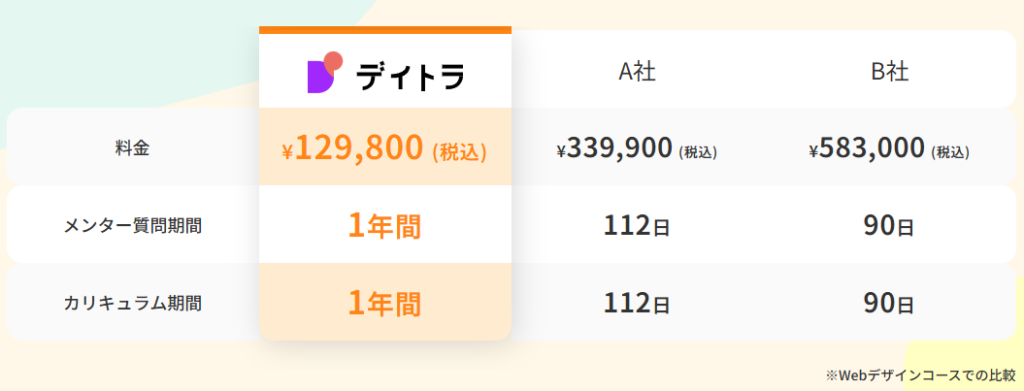Screen dimensions: 1024x391
Task: Click the A社 column header
Action: click(x=637, y=72)
